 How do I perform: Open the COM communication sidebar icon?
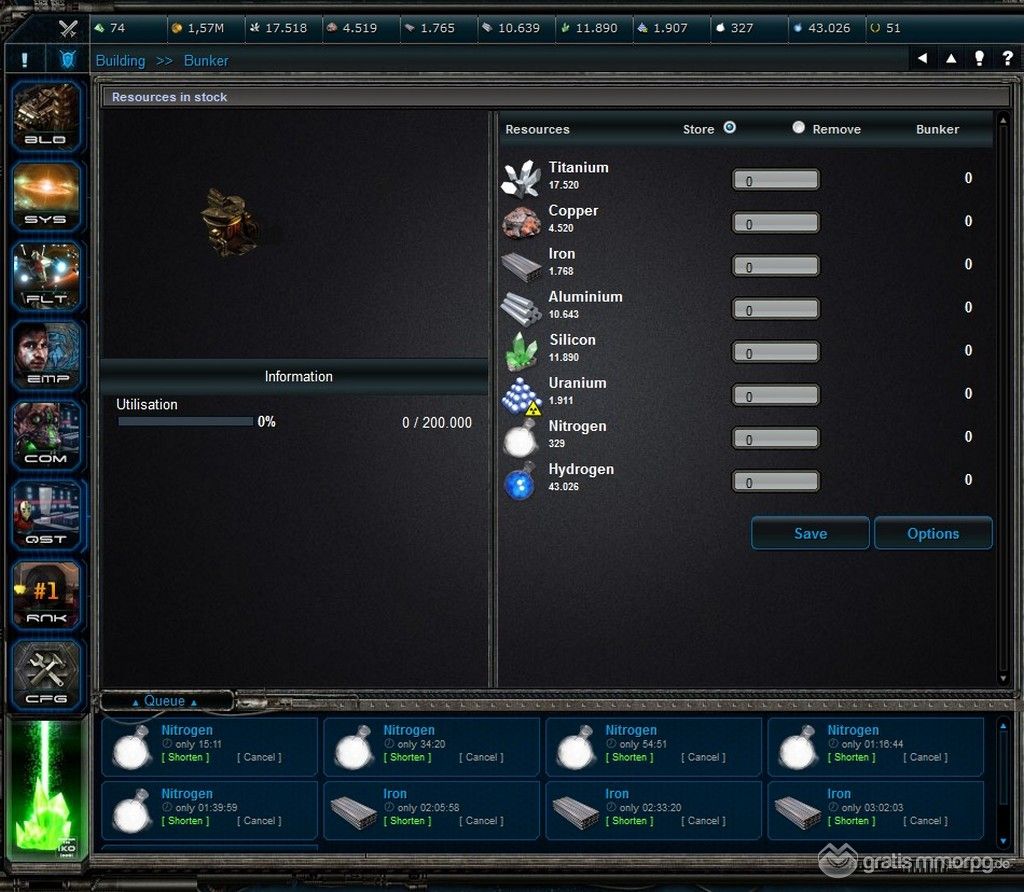[46, 436]
